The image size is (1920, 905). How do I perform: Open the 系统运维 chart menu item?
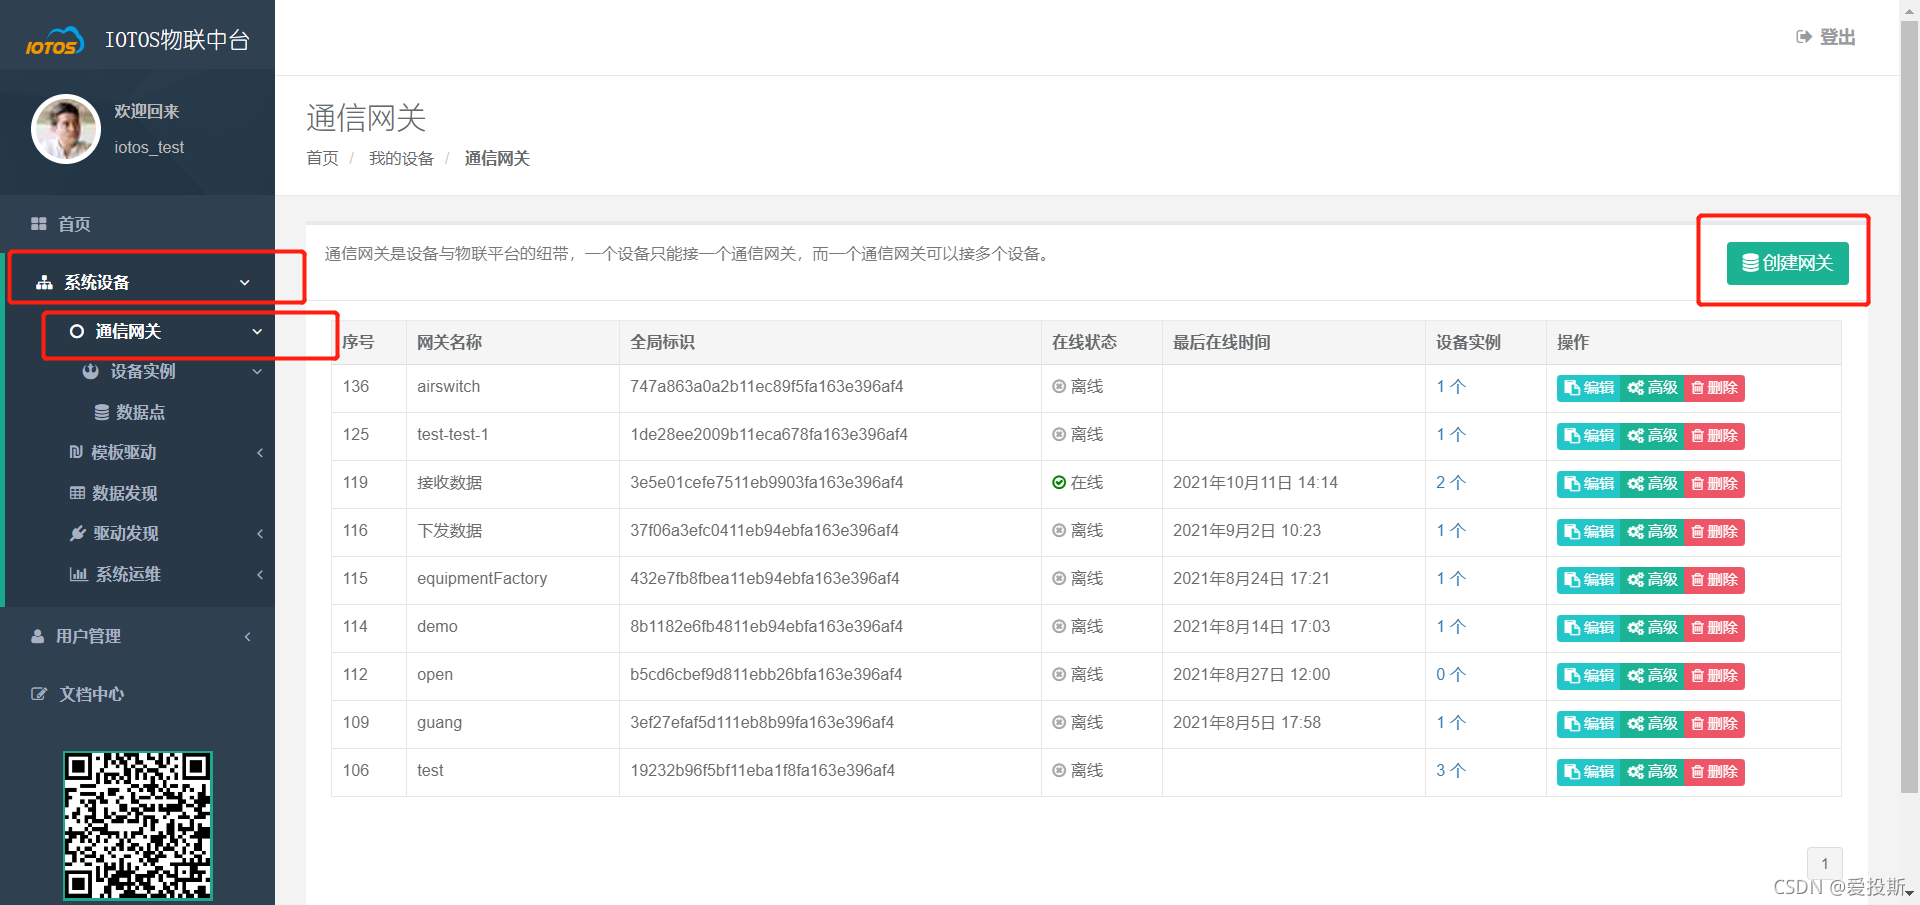[127, 574]
